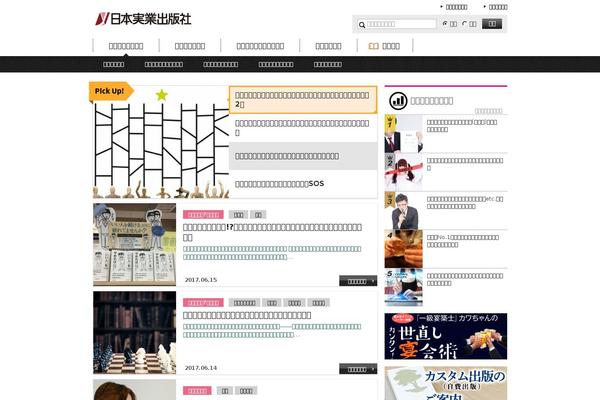Click the bar-chart ranking icon
Image resolution: width=600 pixels, height=400 pixels.
398,101
